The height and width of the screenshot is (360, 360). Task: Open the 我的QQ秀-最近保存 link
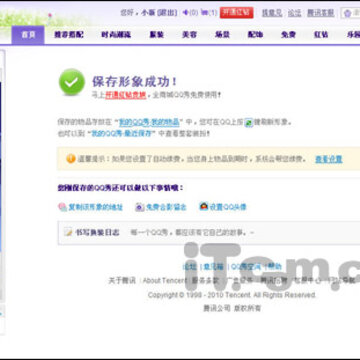(x=122, y=134)
